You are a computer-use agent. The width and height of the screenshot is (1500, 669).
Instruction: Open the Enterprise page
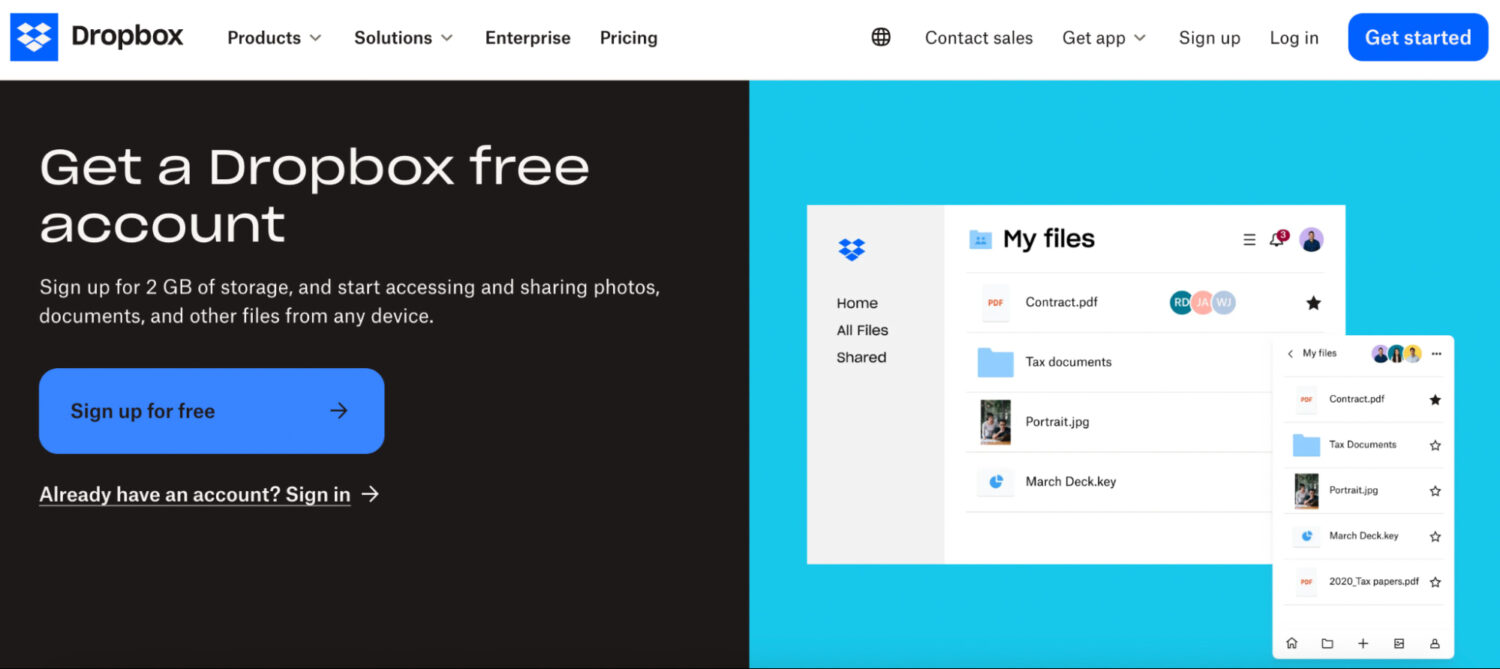pyautogui.click(x=528, y=38)
